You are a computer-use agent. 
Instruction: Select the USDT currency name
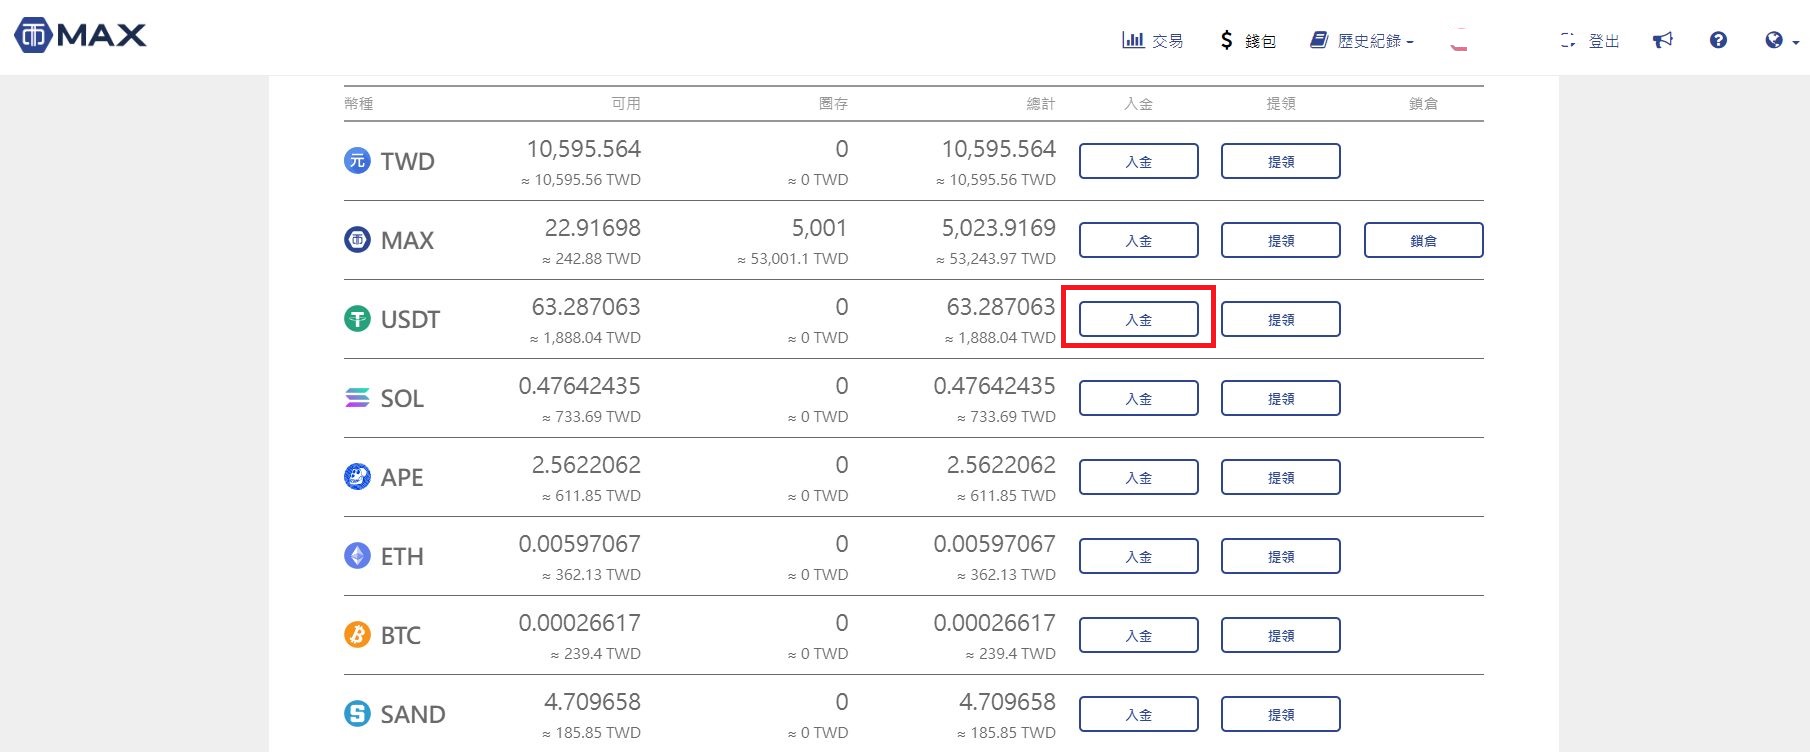click(410, 319)
